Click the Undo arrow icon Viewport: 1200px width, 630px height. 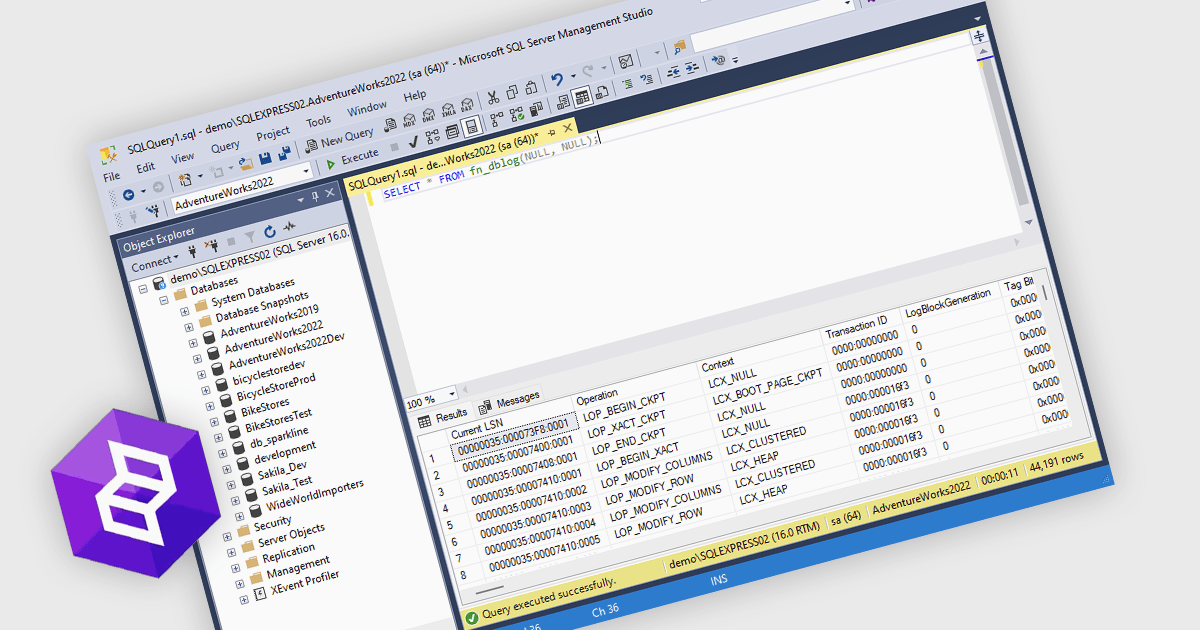pyautogui.click(x=557, y=79)
